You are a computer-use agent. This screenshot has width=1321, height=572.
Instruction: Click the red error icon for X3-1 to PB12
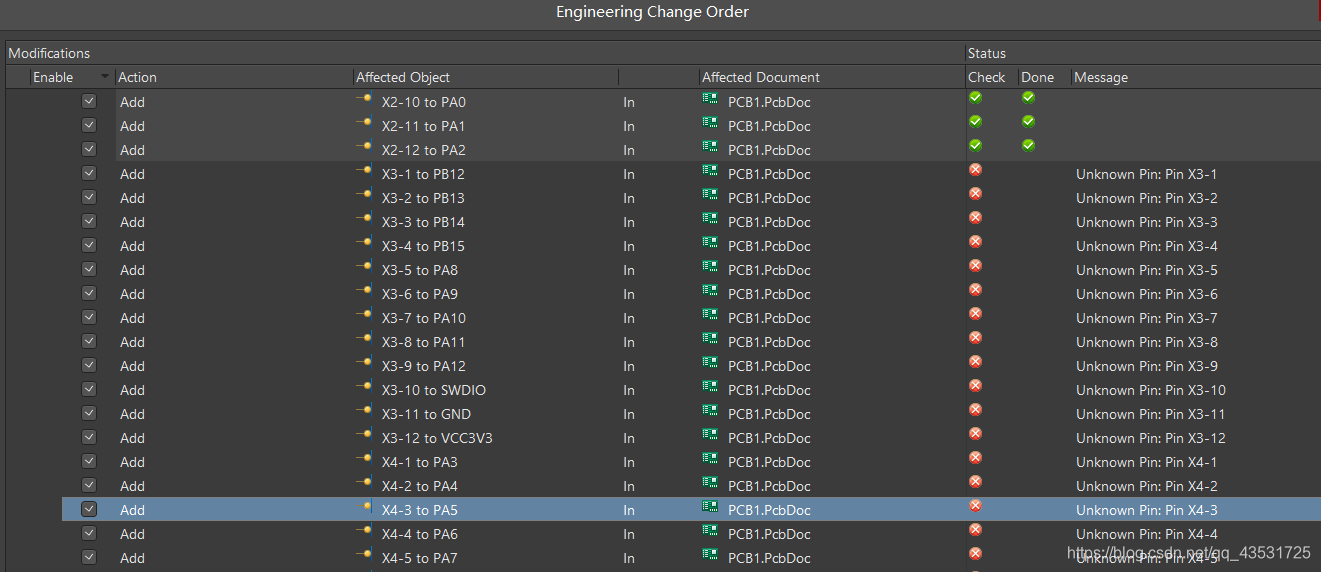click(x=975, y=169)
